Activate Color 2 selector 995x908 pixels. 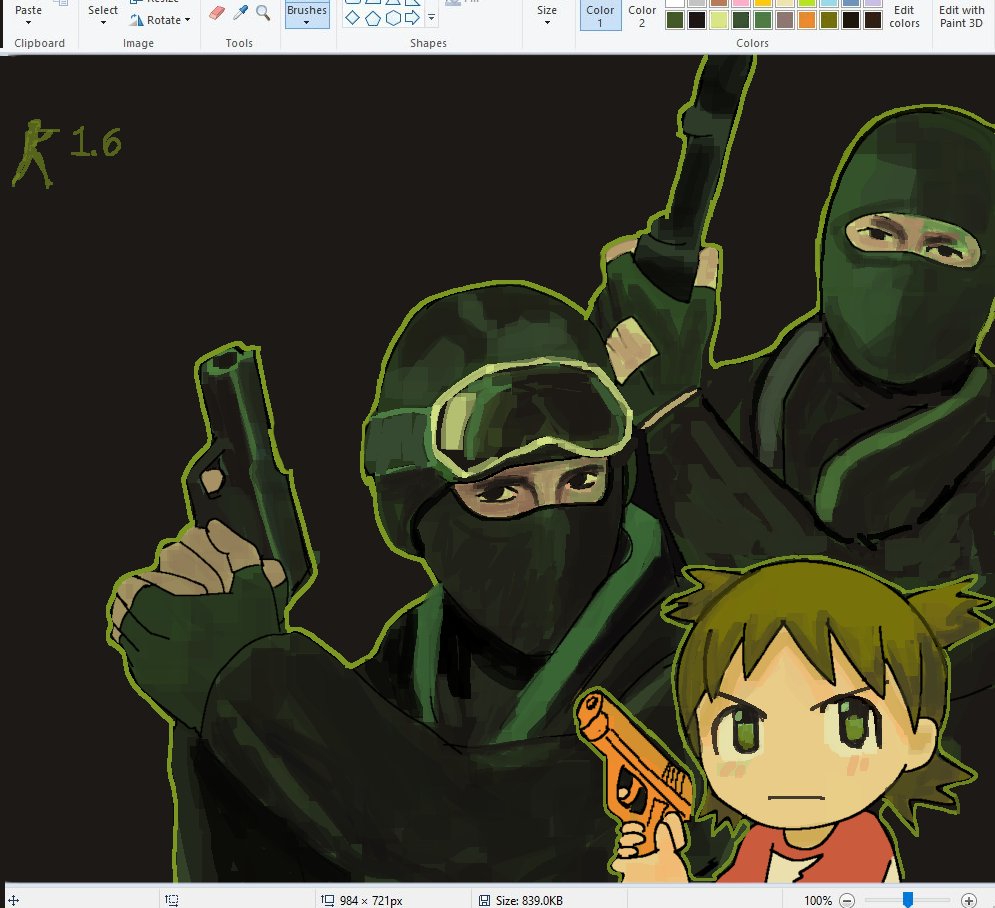642,15
